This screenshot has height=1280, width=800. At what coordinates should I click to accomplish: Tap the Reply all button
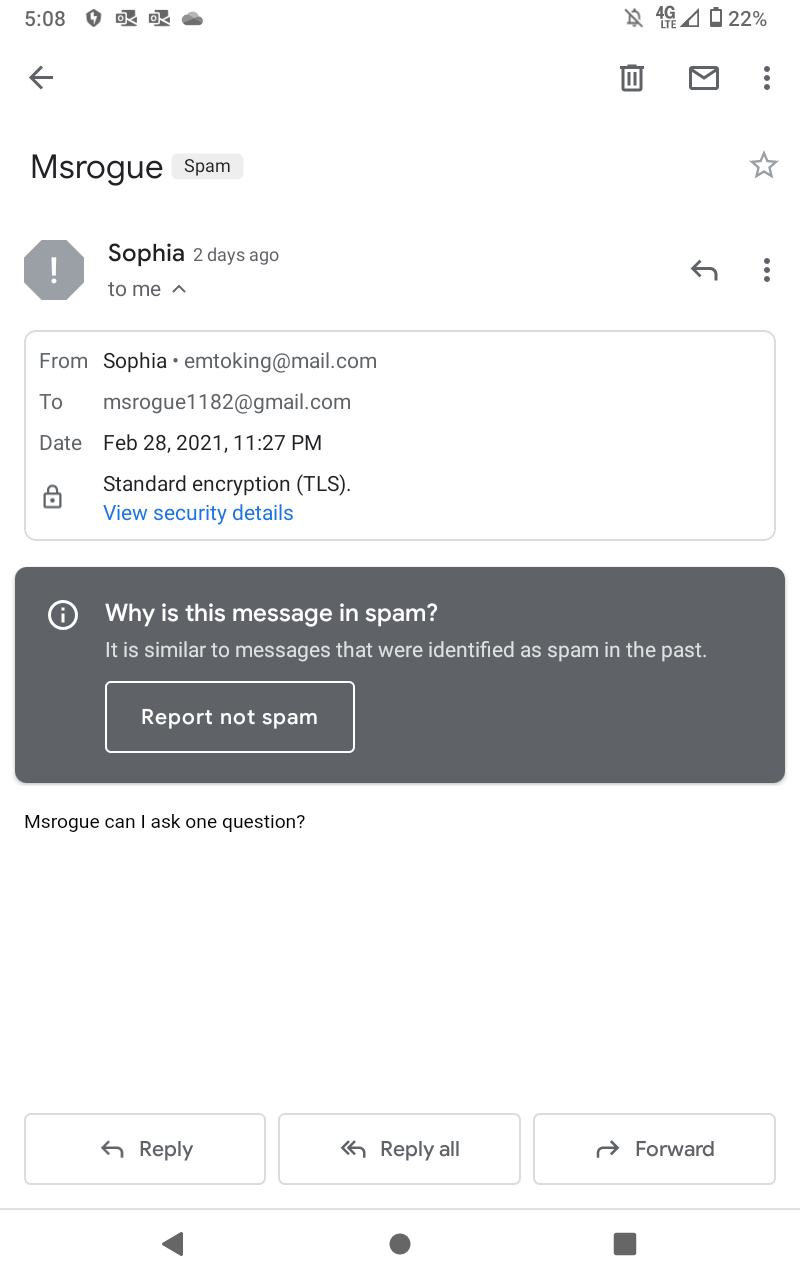pyautogui.click(x=399, y=1149)
